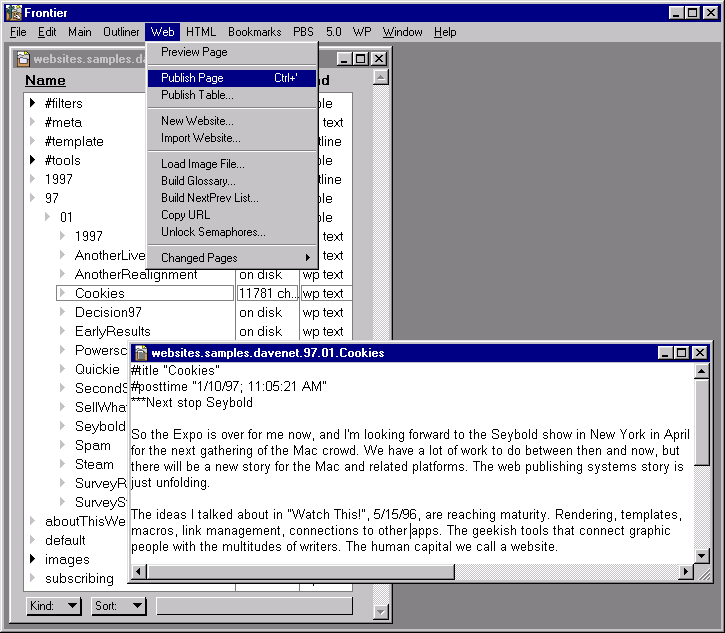Open the Kind dropdown
Image resolution: width=725 pixels, height=633 pixels.
pos(54,606)
